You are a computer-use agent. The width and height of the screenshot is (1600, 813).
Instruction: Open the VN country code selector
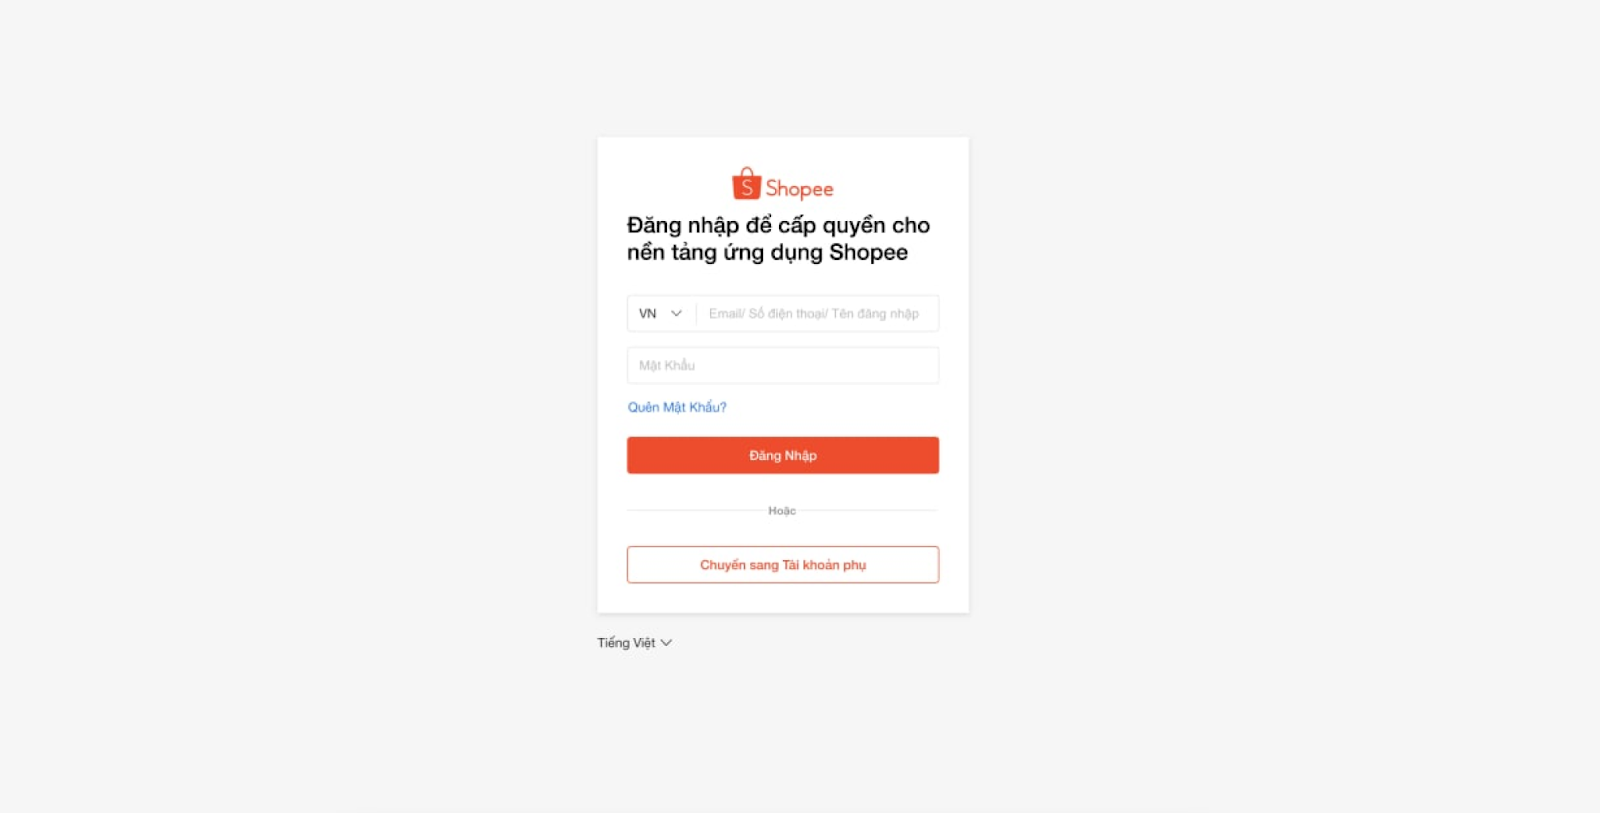coord(661,313)
